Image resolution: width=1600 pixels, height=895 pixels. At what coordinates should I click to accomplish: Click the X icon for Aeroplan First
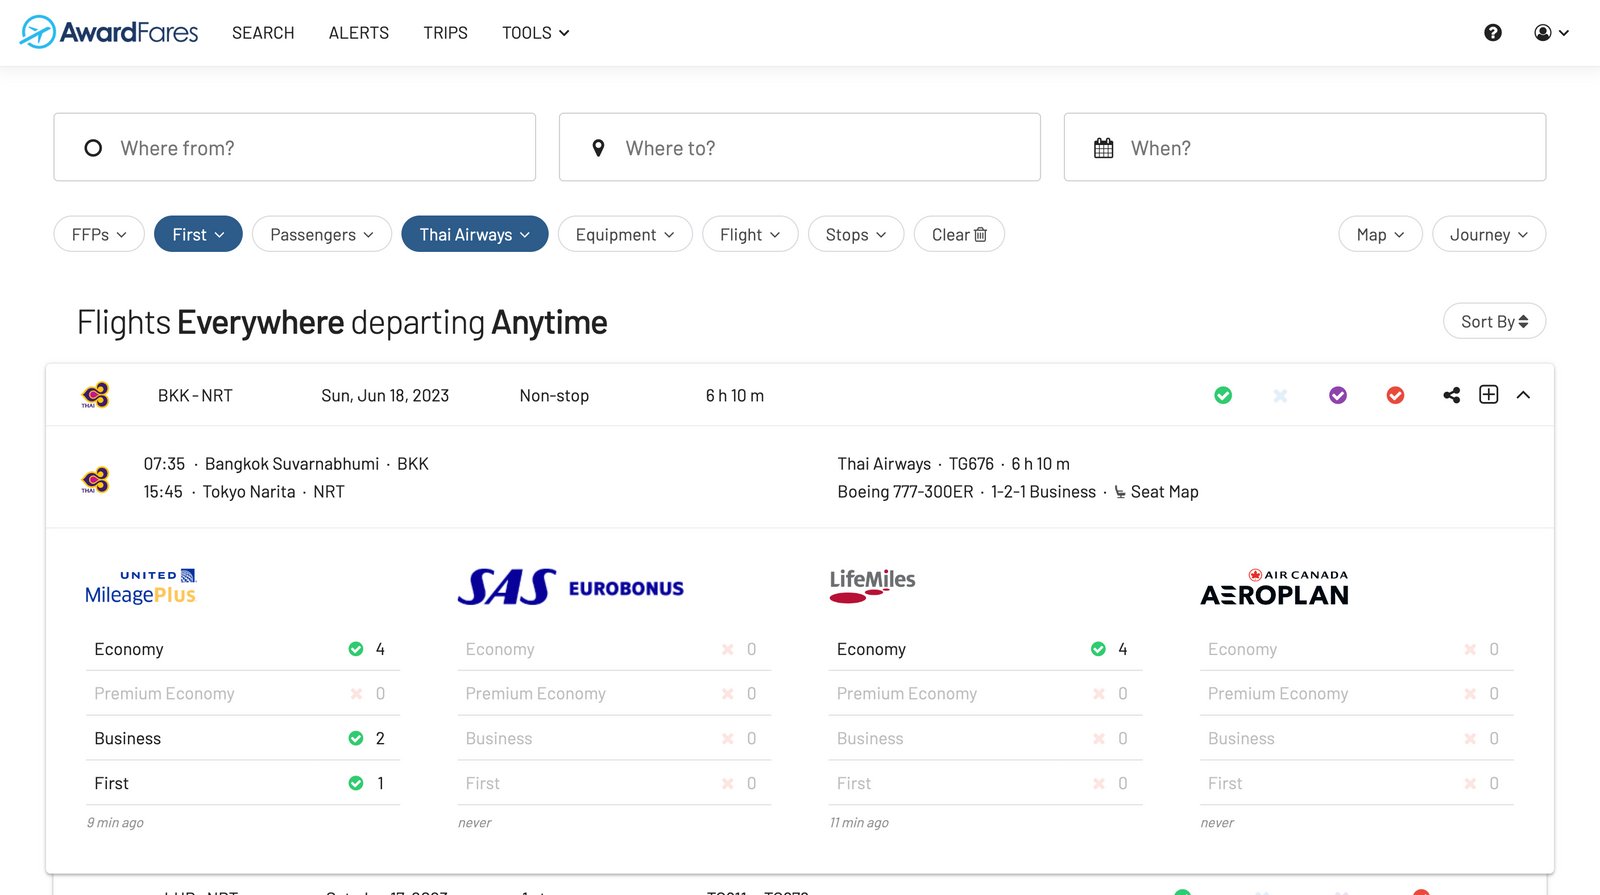click(x=1470, y=783)
